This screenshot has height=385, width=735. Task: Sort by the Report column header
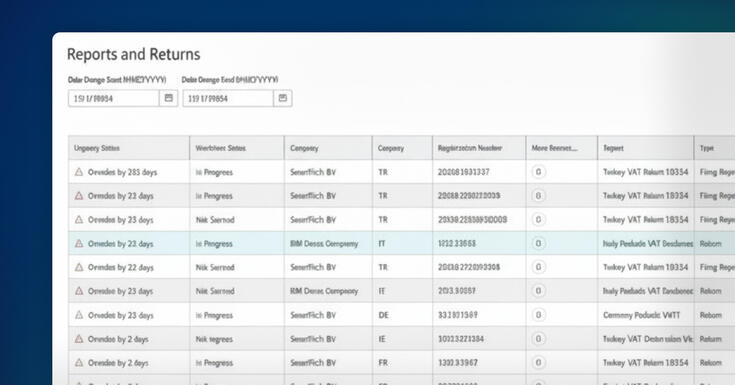(x=645, y=148)
